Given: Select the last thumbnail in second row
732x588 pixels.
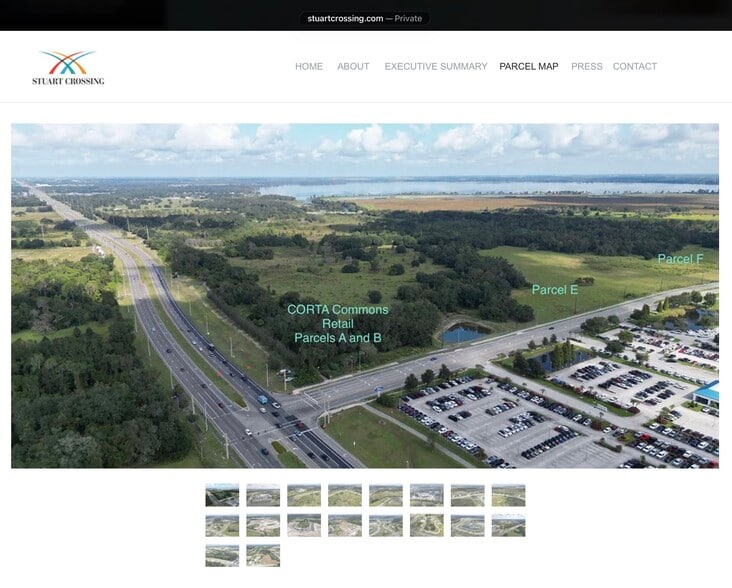Looking at the screenshot, I should tap(508, 525).
